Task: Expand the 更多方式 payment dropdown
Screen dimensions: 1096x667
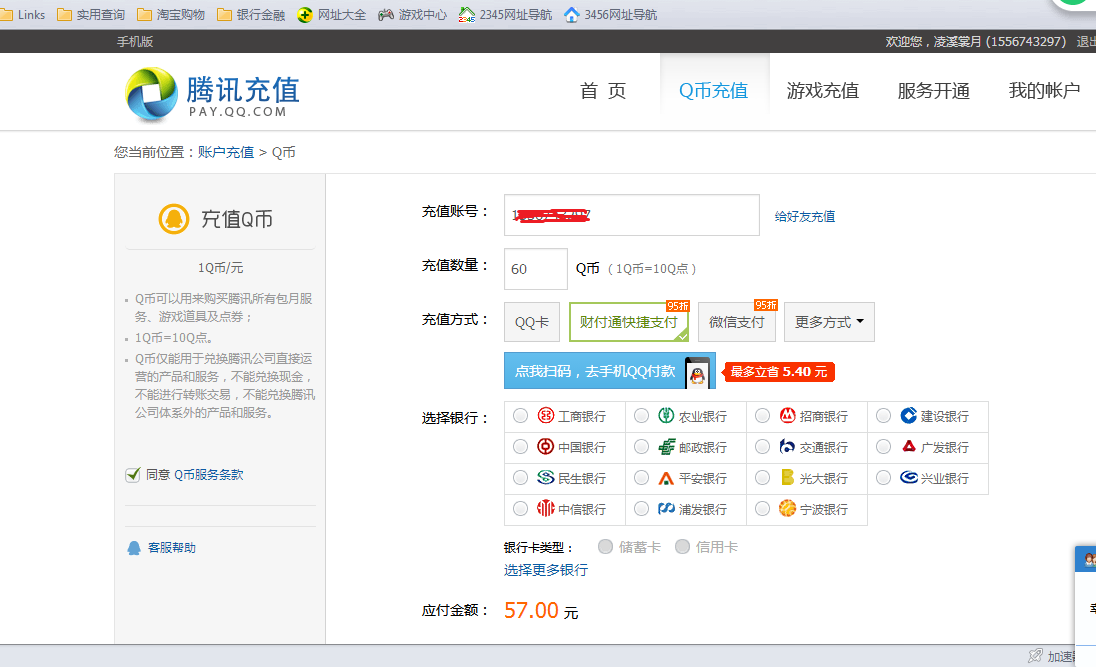Action: click(829, 322)
